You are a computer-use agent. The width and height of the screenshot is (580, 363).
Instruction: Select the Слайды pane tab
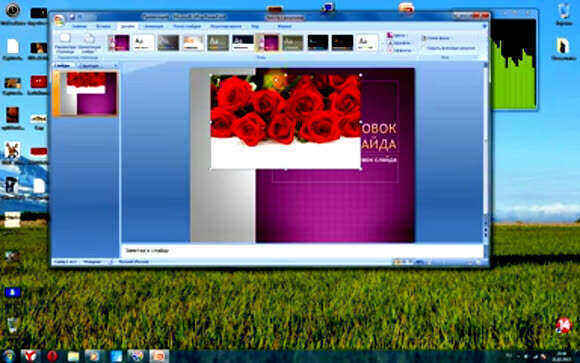(x=63, y=65)
